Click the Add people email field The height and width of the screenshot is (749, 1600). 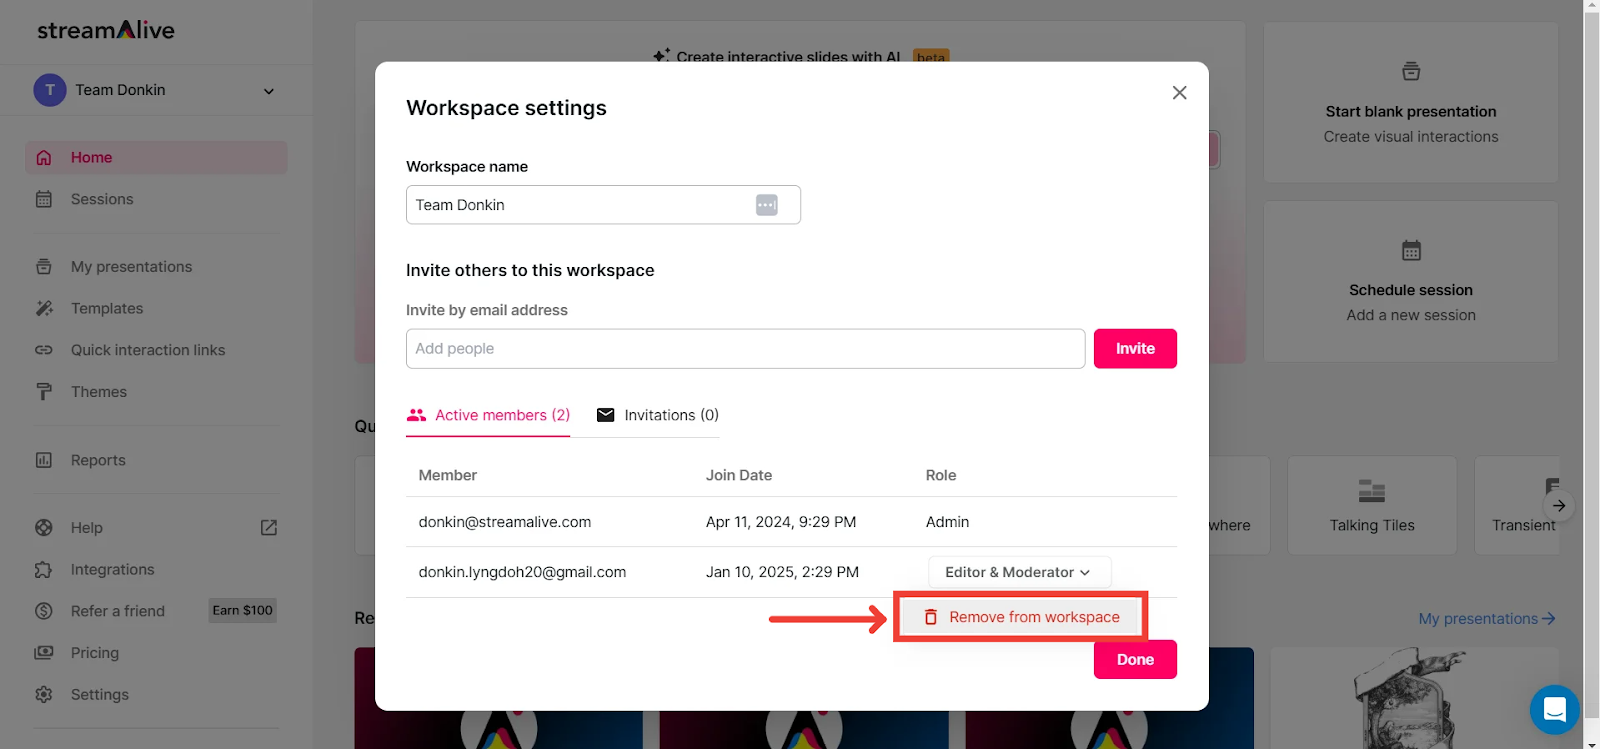pyautogui.click(x=745, y=349)
